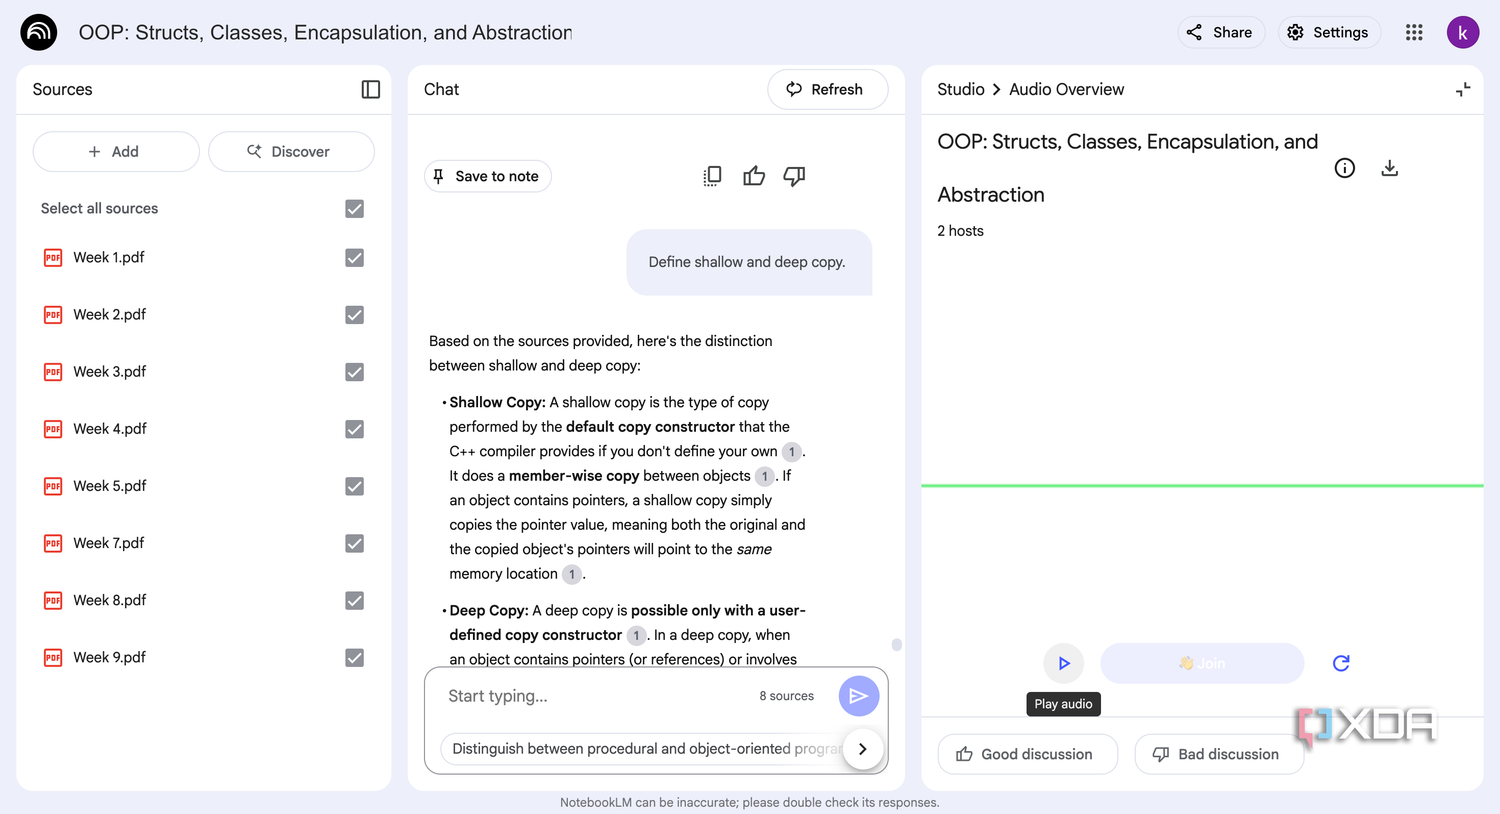Give the chat response a thumbs up

click(754, 176)
